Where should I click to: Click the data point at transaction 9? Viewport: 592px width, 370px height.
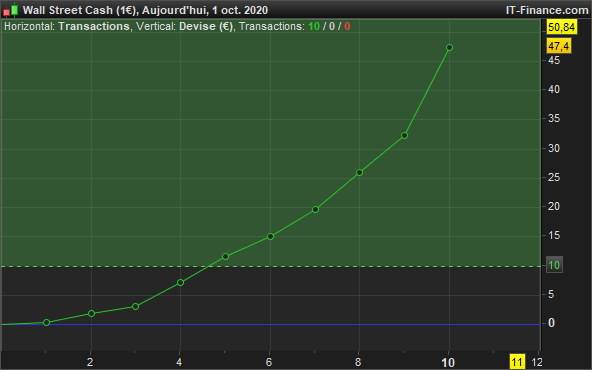[x=404, y=136]
